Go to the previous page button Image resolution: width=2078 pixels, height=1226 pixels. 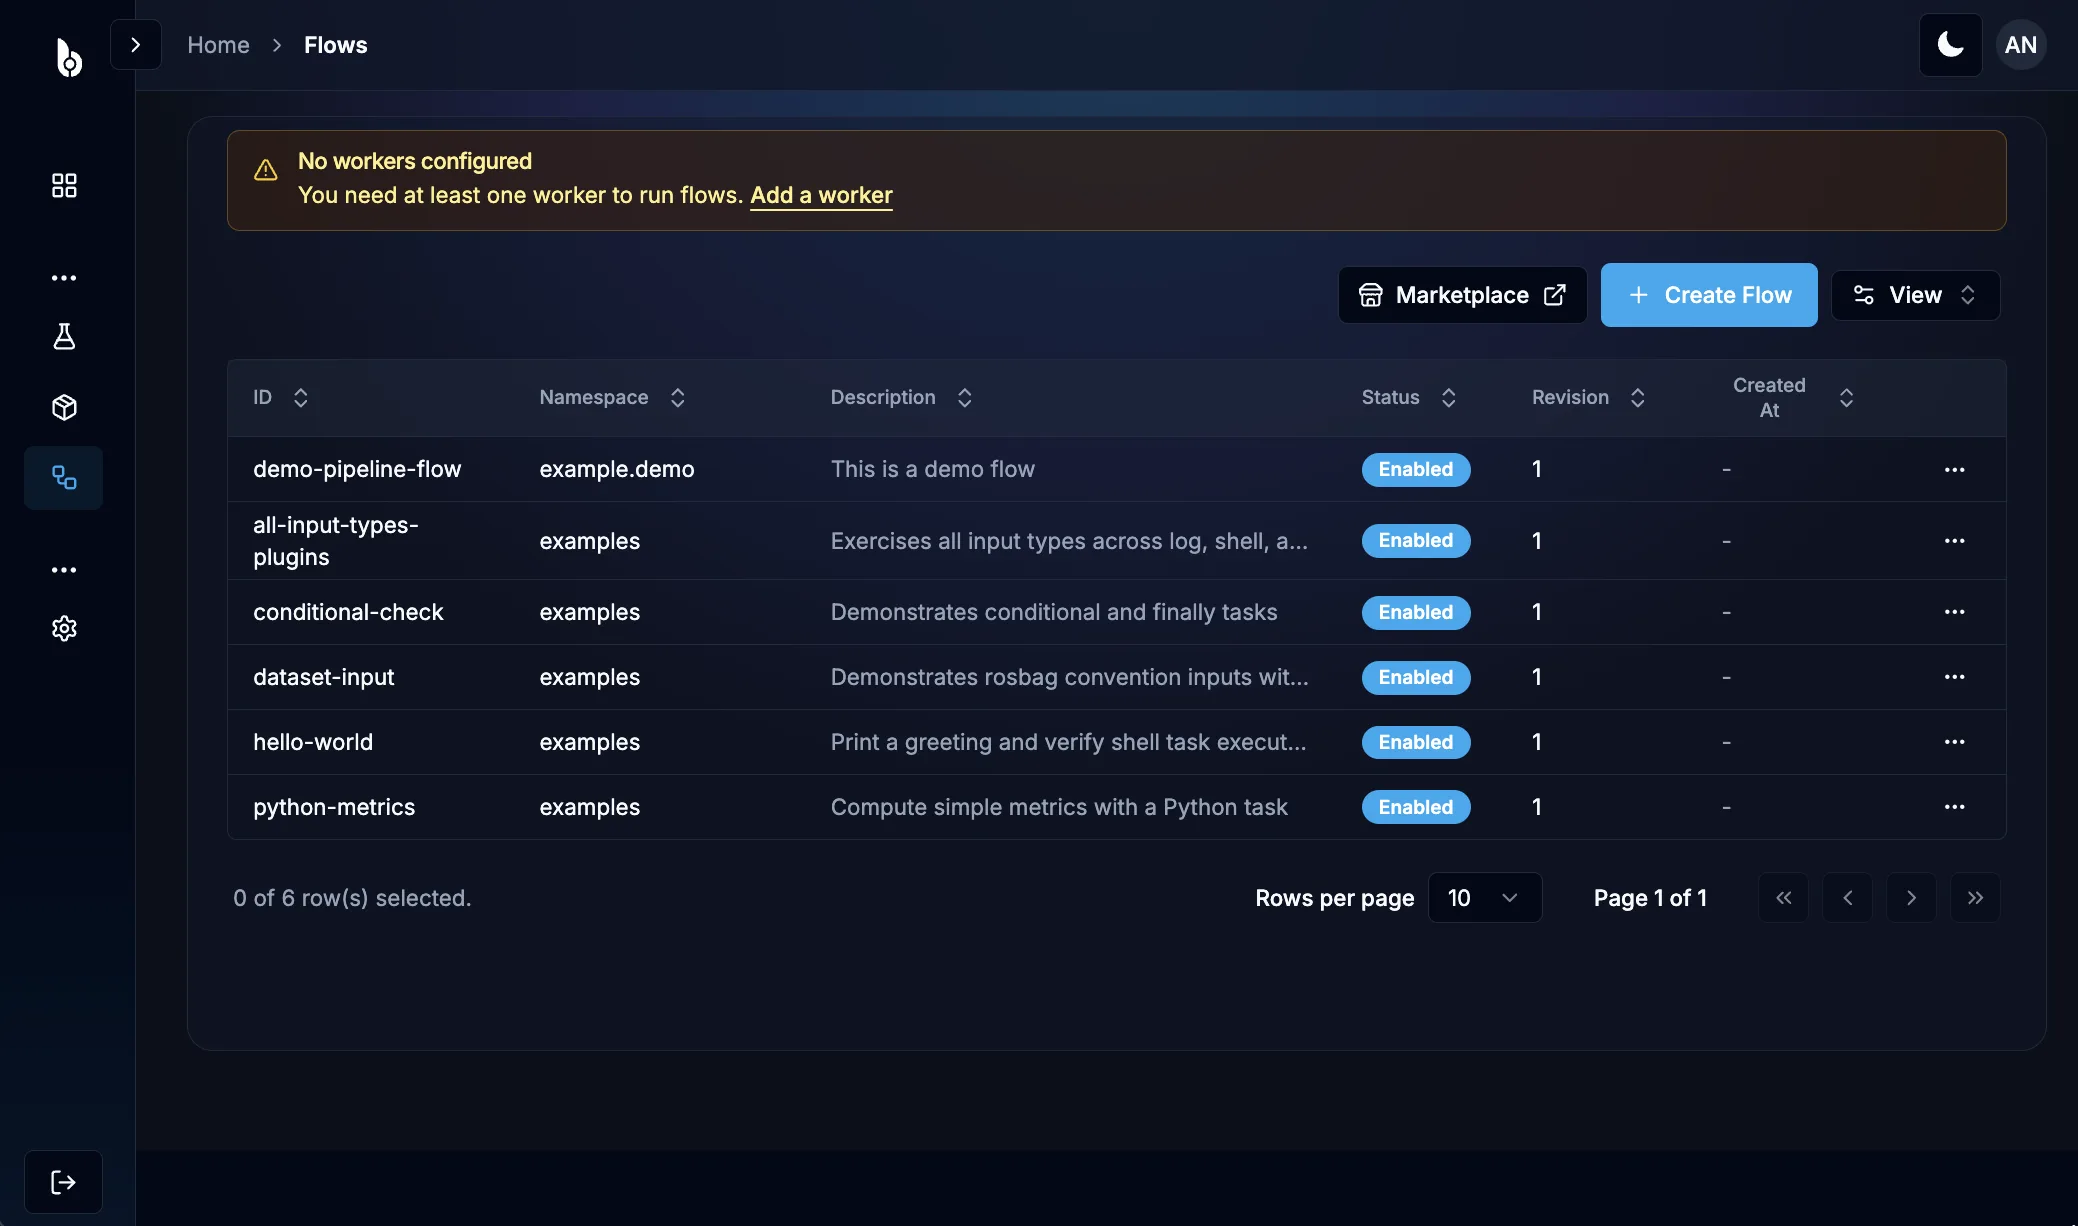click(1848, 898)
